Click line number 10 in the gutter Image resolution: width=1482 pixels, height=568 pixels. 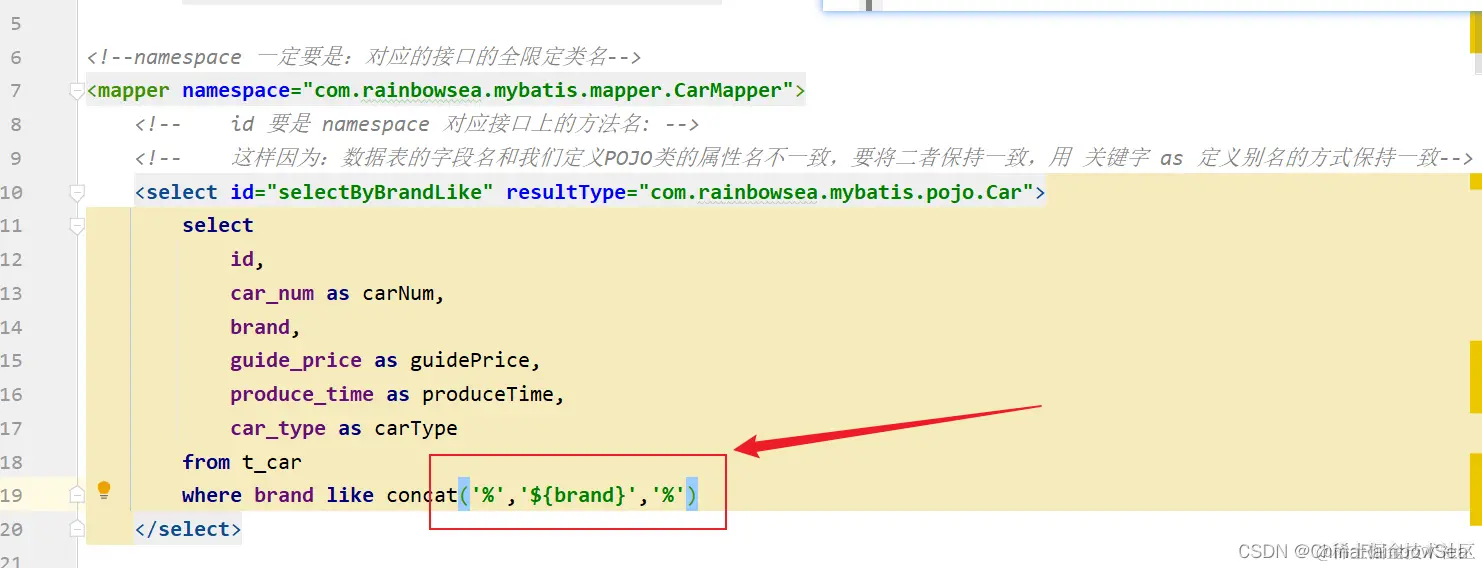click(x=11, y=192)
